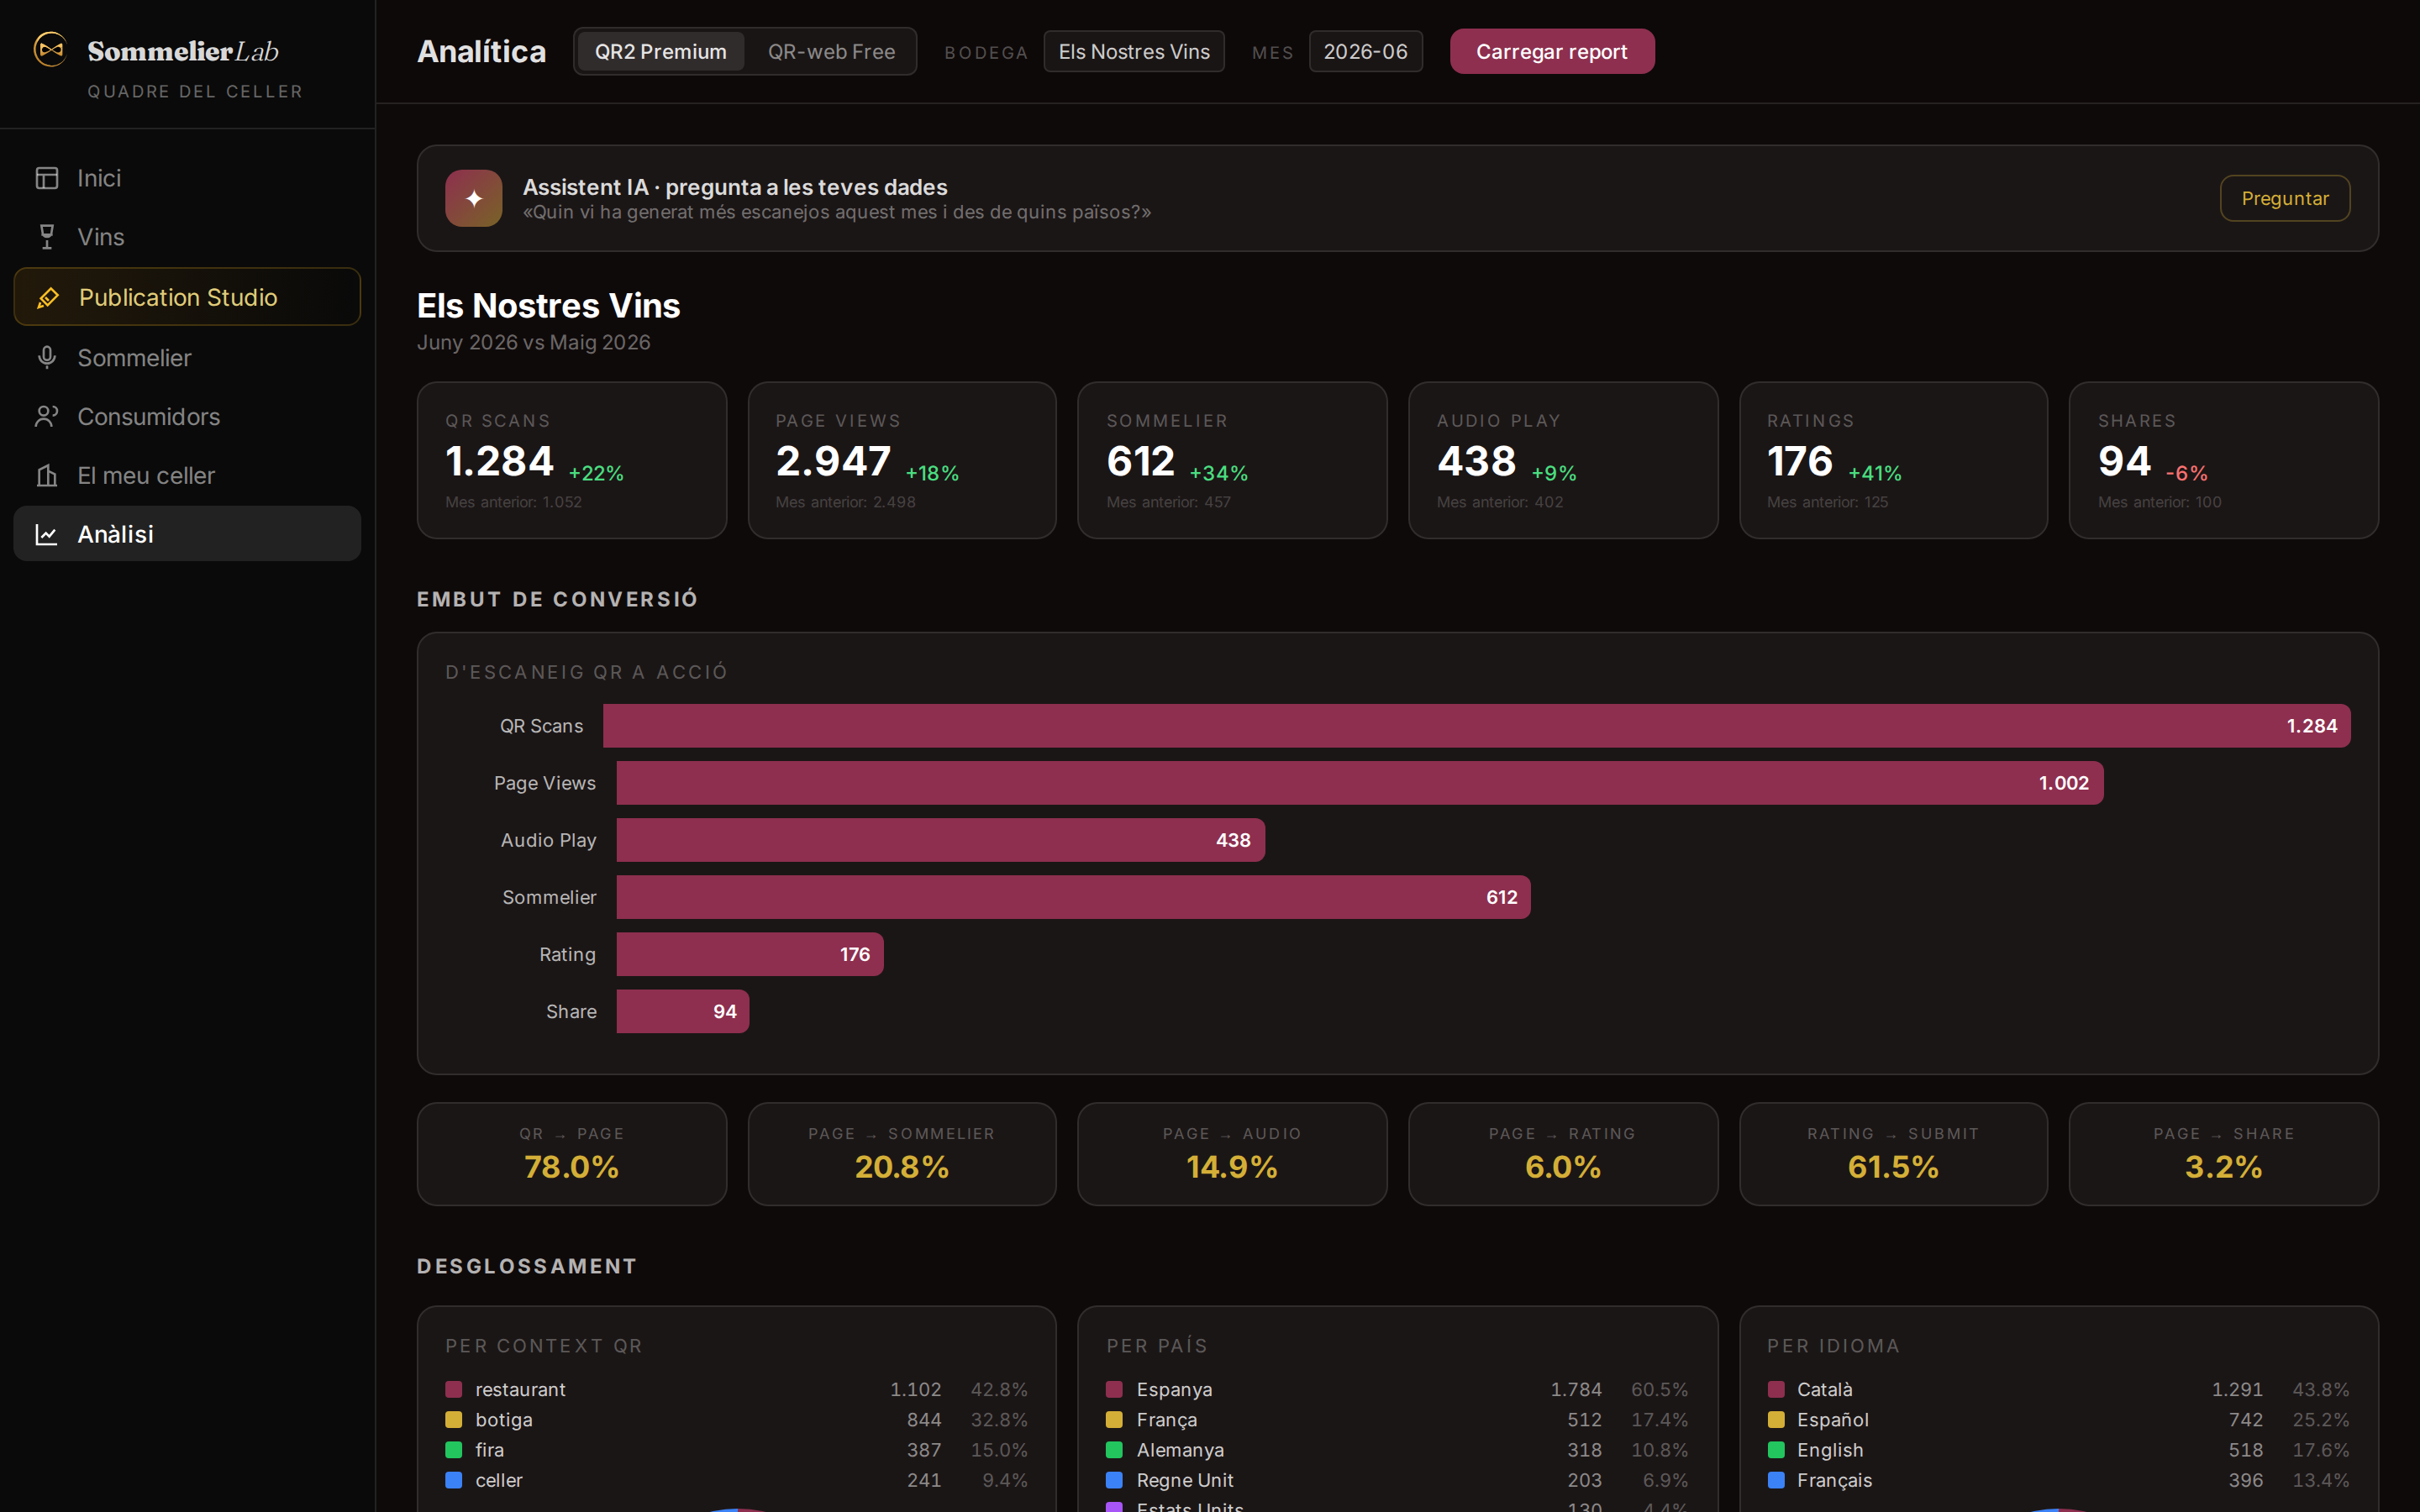Click the celler blue swatch
Image resolution: width=2420 pixels, height=1512 pixels.
(x=454, y=1479)
